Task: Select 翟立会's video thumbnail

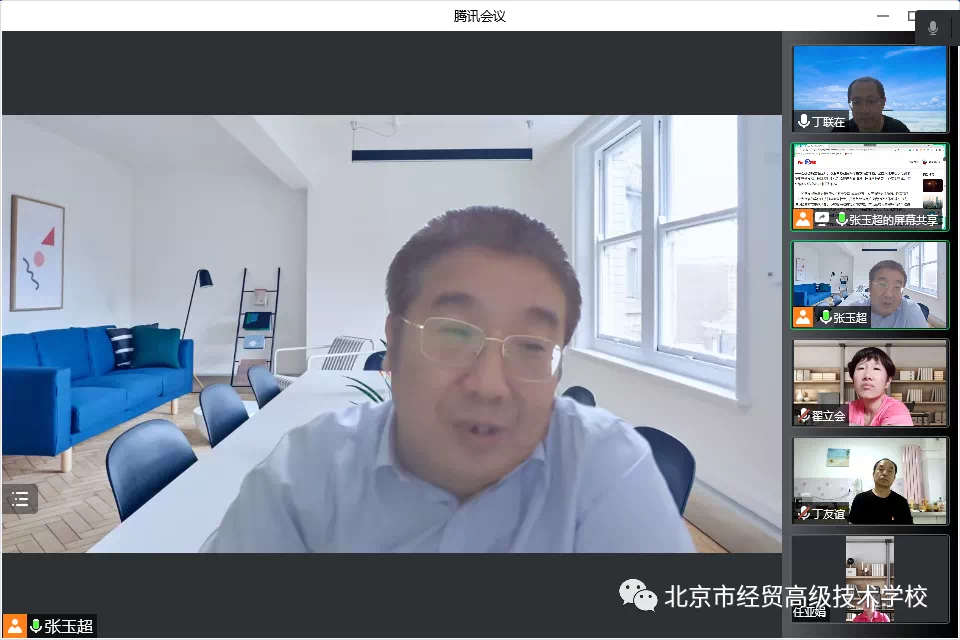Action: tap(869, 380)
